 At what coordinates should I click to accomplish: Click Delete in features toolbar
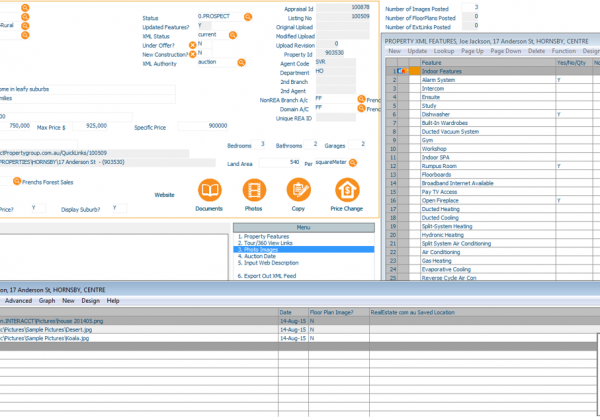click(x=536, y=51)
